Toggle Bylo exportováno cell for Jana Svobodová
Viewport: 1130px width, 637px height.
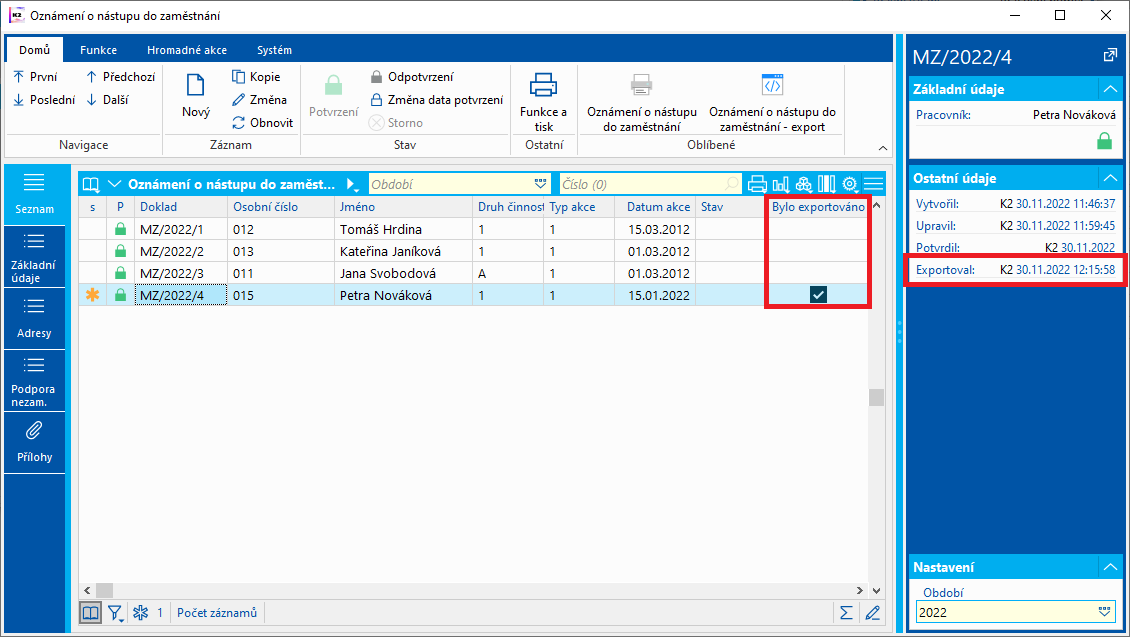coord(818,273)
